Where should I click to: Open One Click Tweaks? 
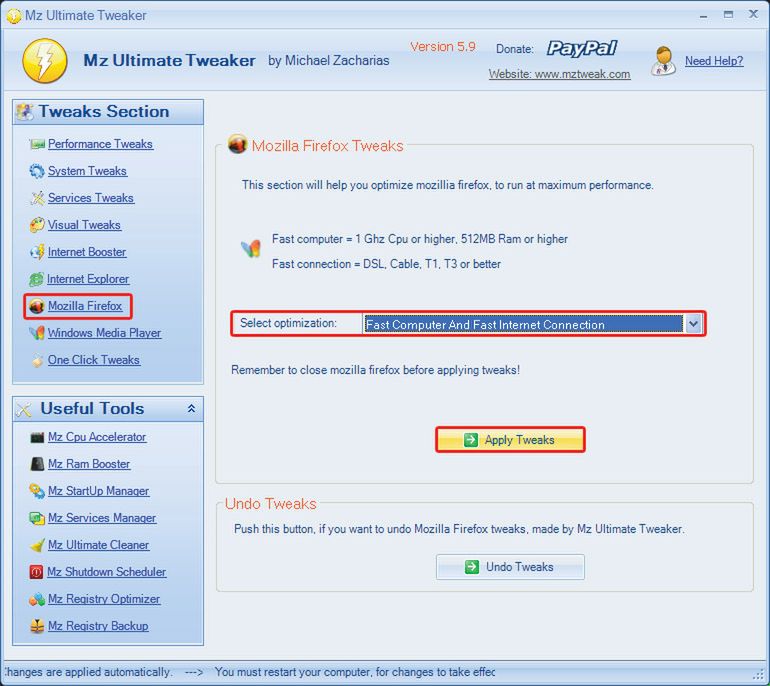[x=94, y=360]
